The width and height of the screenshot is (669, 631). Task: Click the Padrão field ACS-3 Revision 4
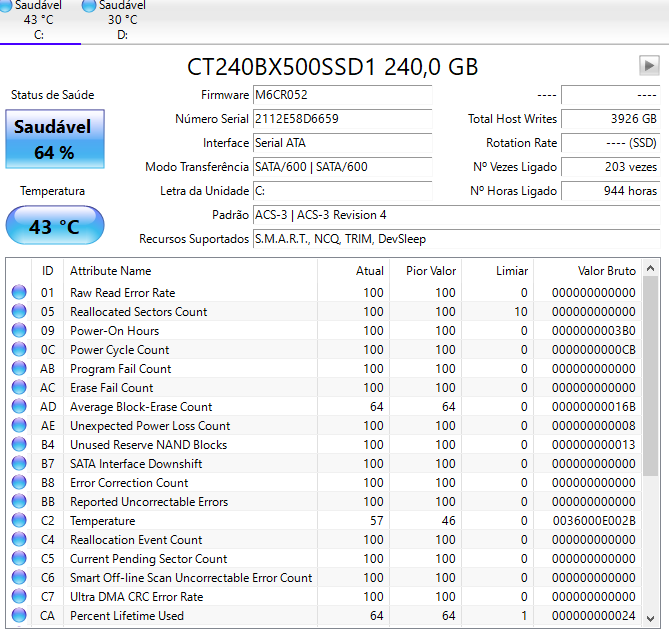(x=456, y=215)
